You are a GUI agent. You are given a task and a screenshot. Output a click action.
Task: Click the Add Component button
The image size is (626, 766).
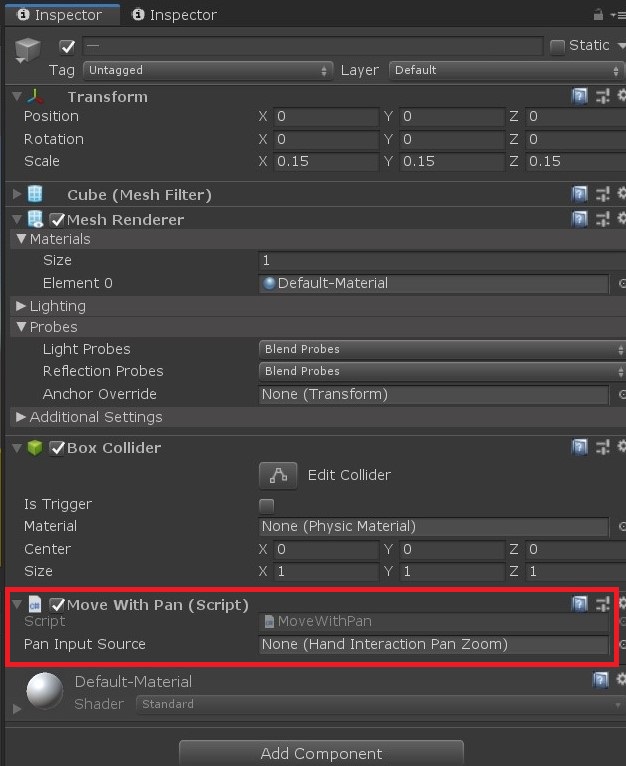coord(321,753)
